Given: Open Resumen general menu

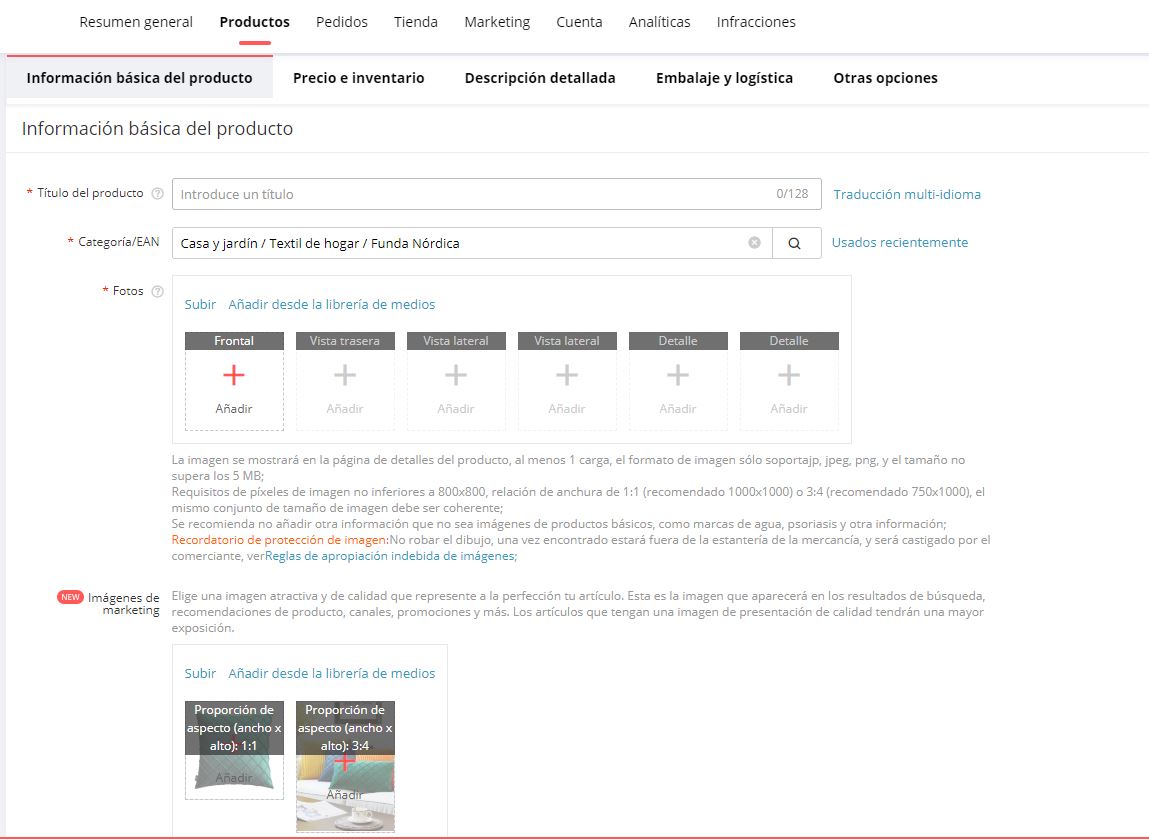Looking at the screenshot, I should 136,22.
